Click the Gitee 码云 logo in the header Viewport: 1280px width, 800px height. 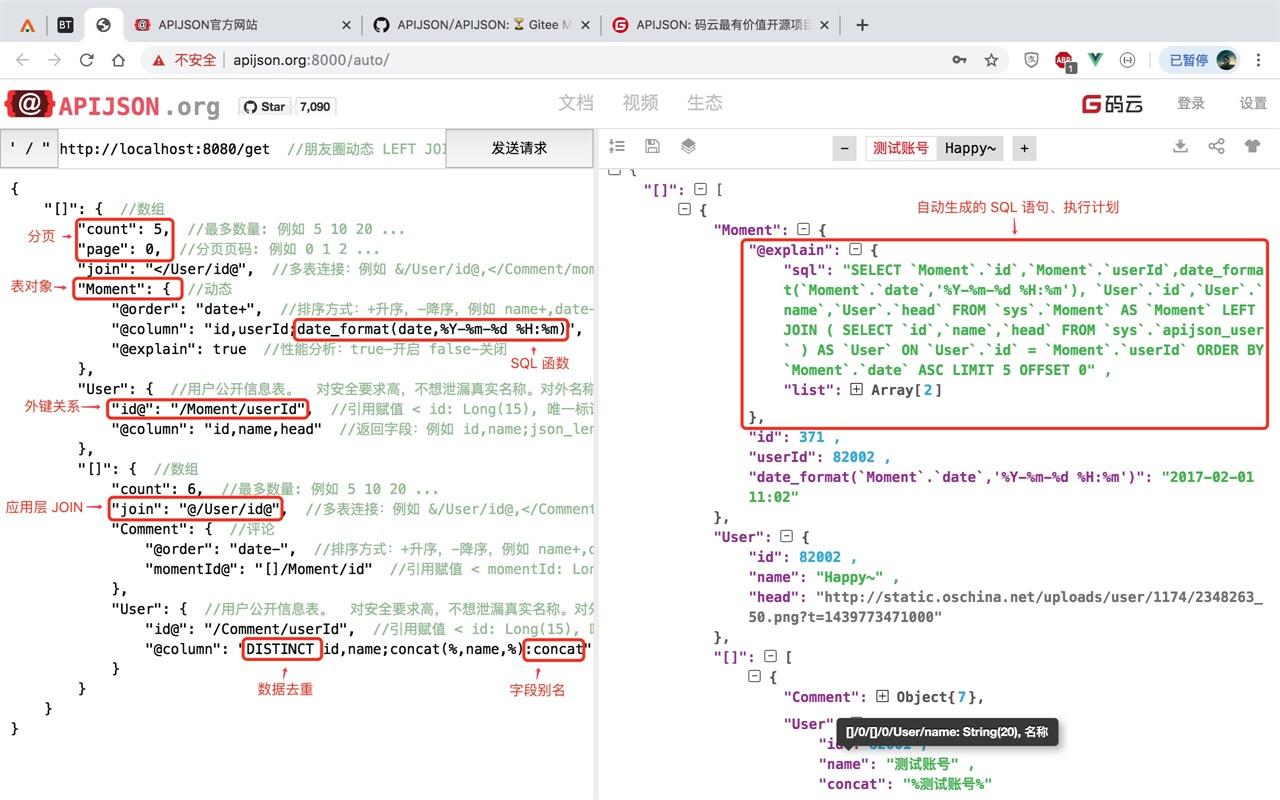point(1113,102)
